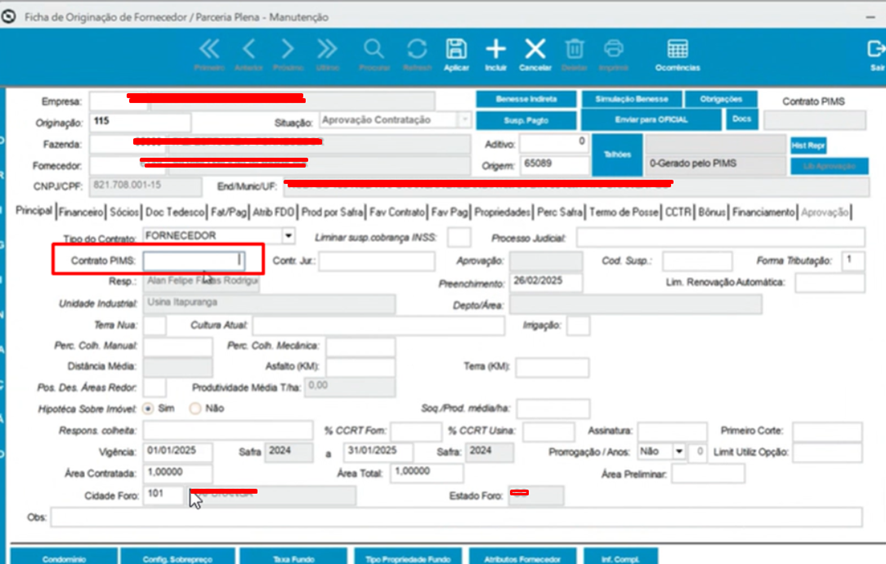This screenshot has height=564, width=886.
Task: Click the Cancelar X icon
Action: point(535,49)
